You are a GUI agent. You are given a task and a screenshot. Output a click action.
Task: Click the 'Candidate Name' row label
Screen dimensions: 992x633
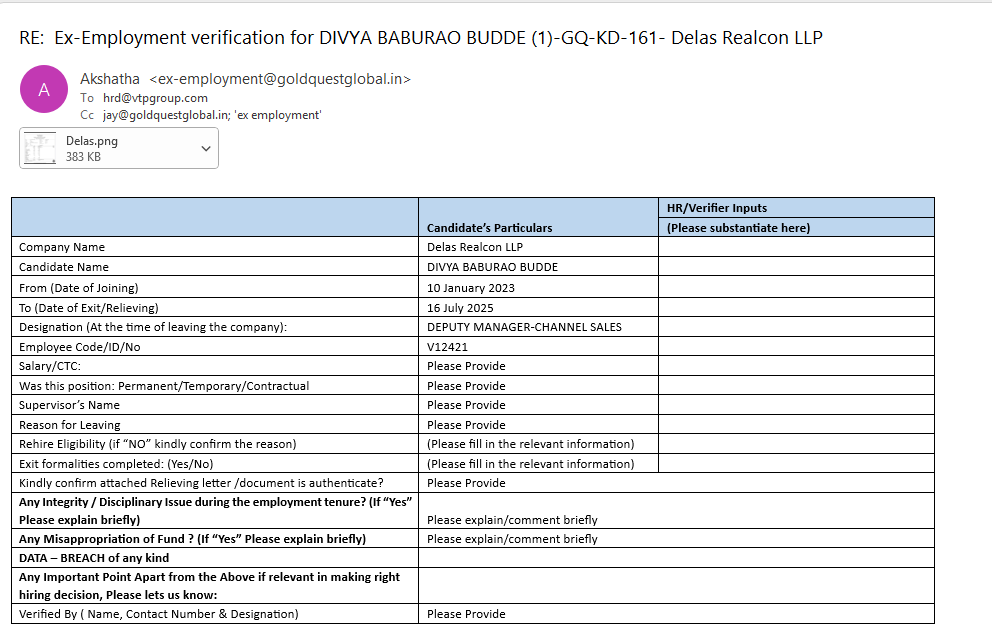pos(64,267)
